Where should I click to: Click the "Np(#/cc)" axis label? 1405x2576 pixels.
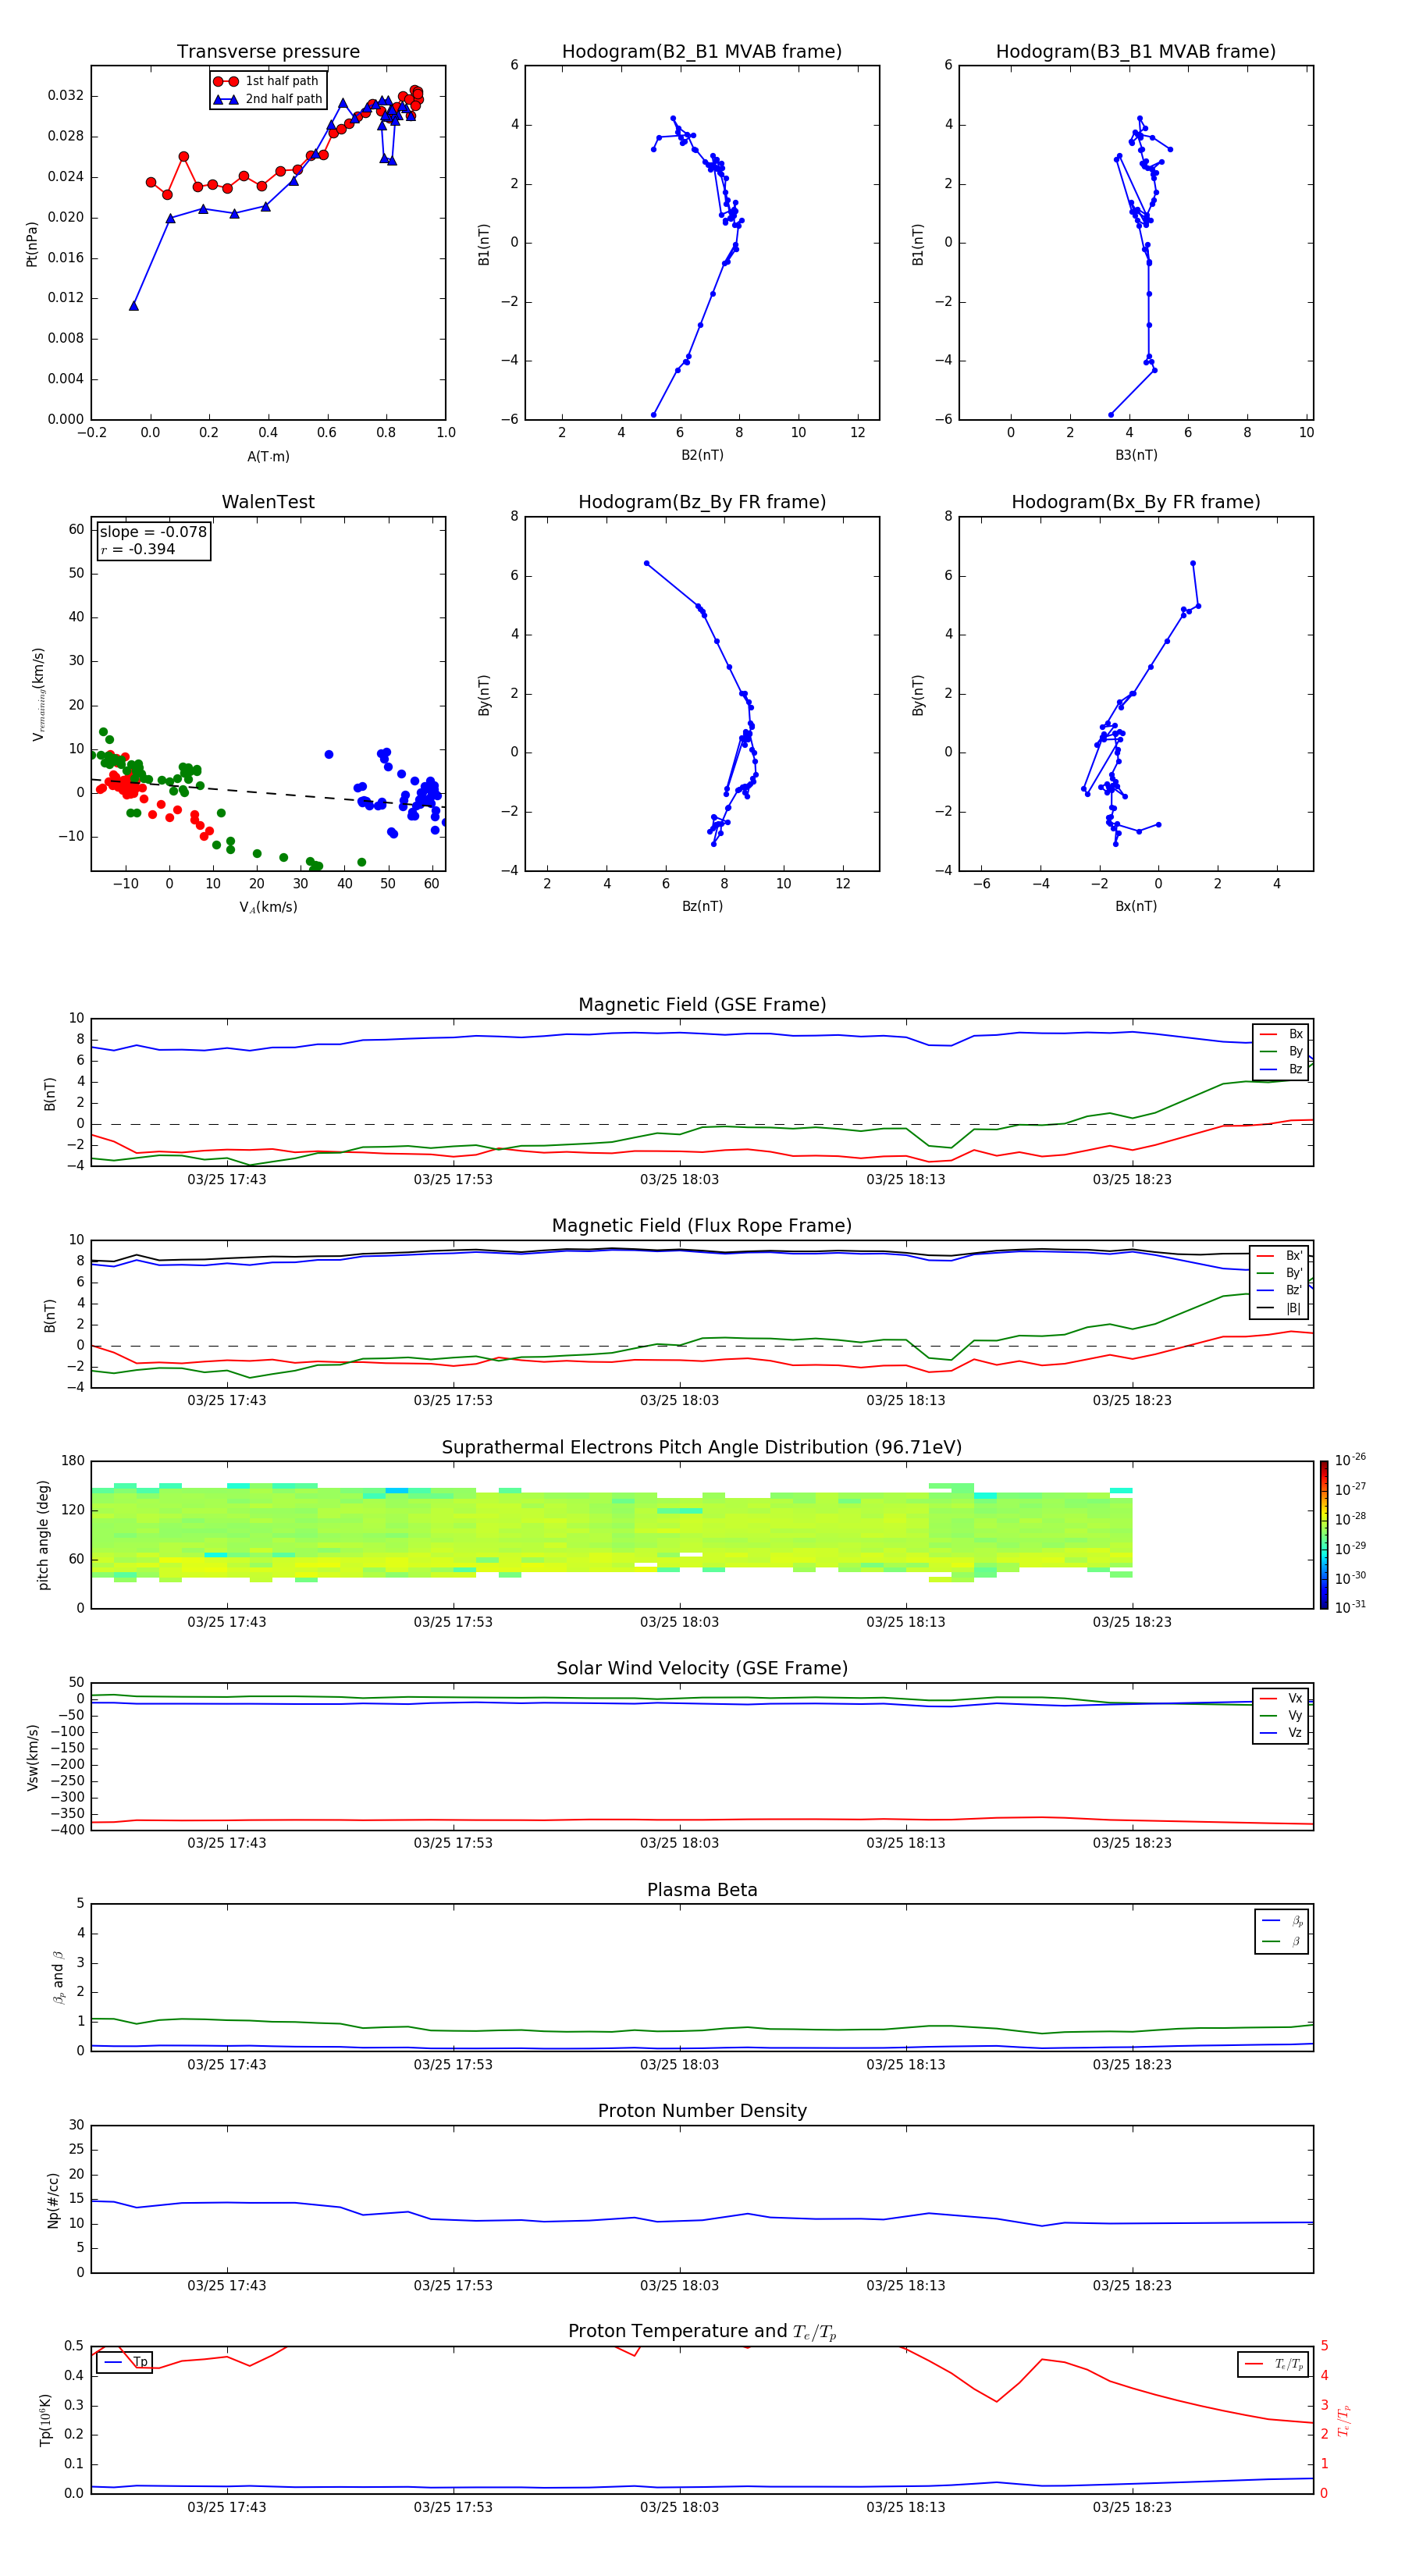(x=53, y=2200)
